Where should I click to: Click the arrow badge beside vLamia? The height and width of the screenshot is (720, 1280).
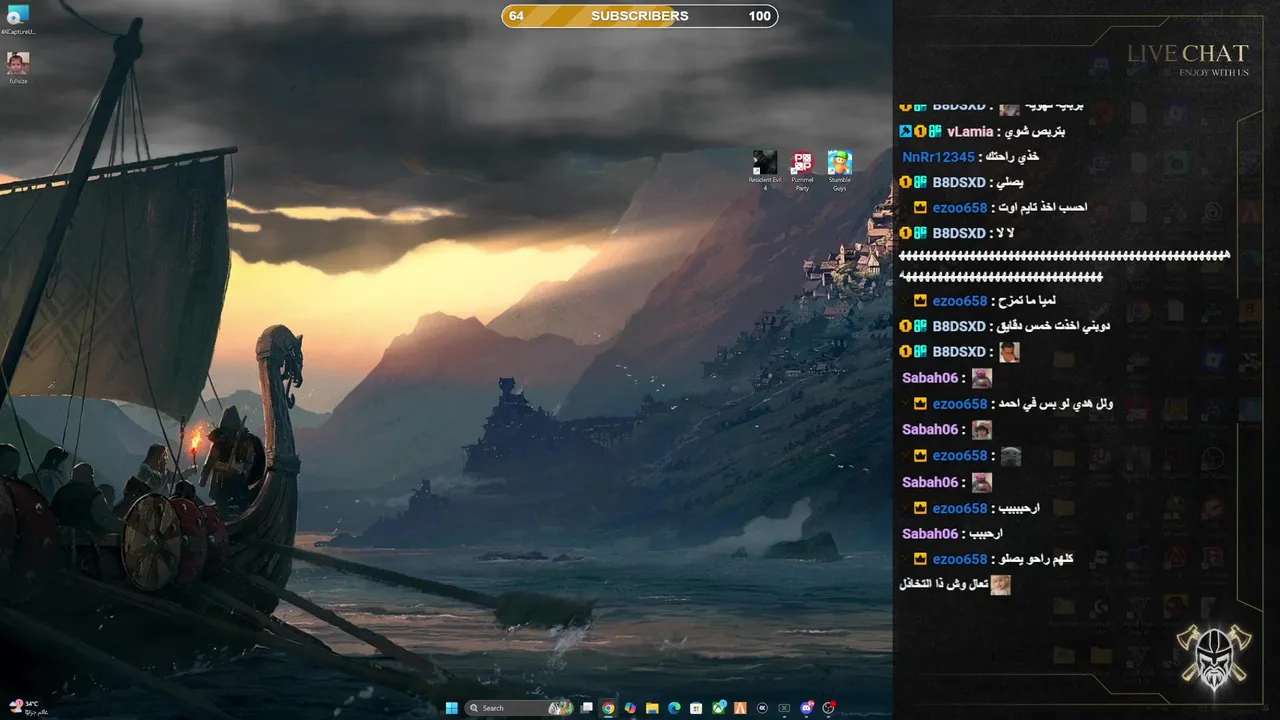[x=905, y=131]
